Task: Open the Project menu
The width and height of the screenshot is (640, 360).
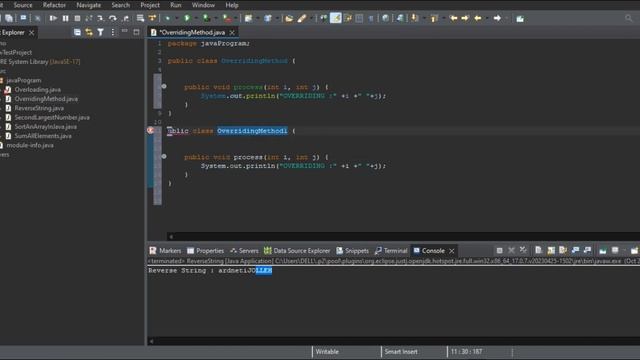Action: [150, 5]
